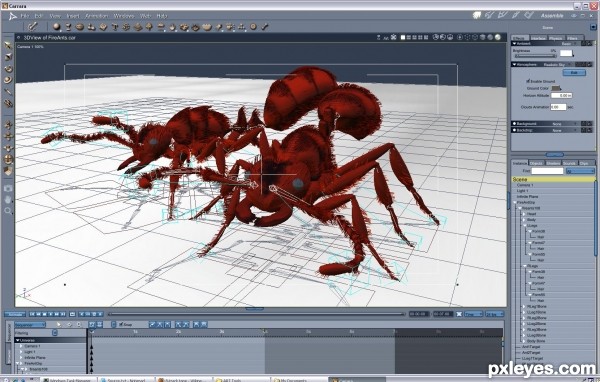Viewport: 600px width, 382px height.
Task: Select the camera tool in left toolbar
Action: [x=8, y=188]
